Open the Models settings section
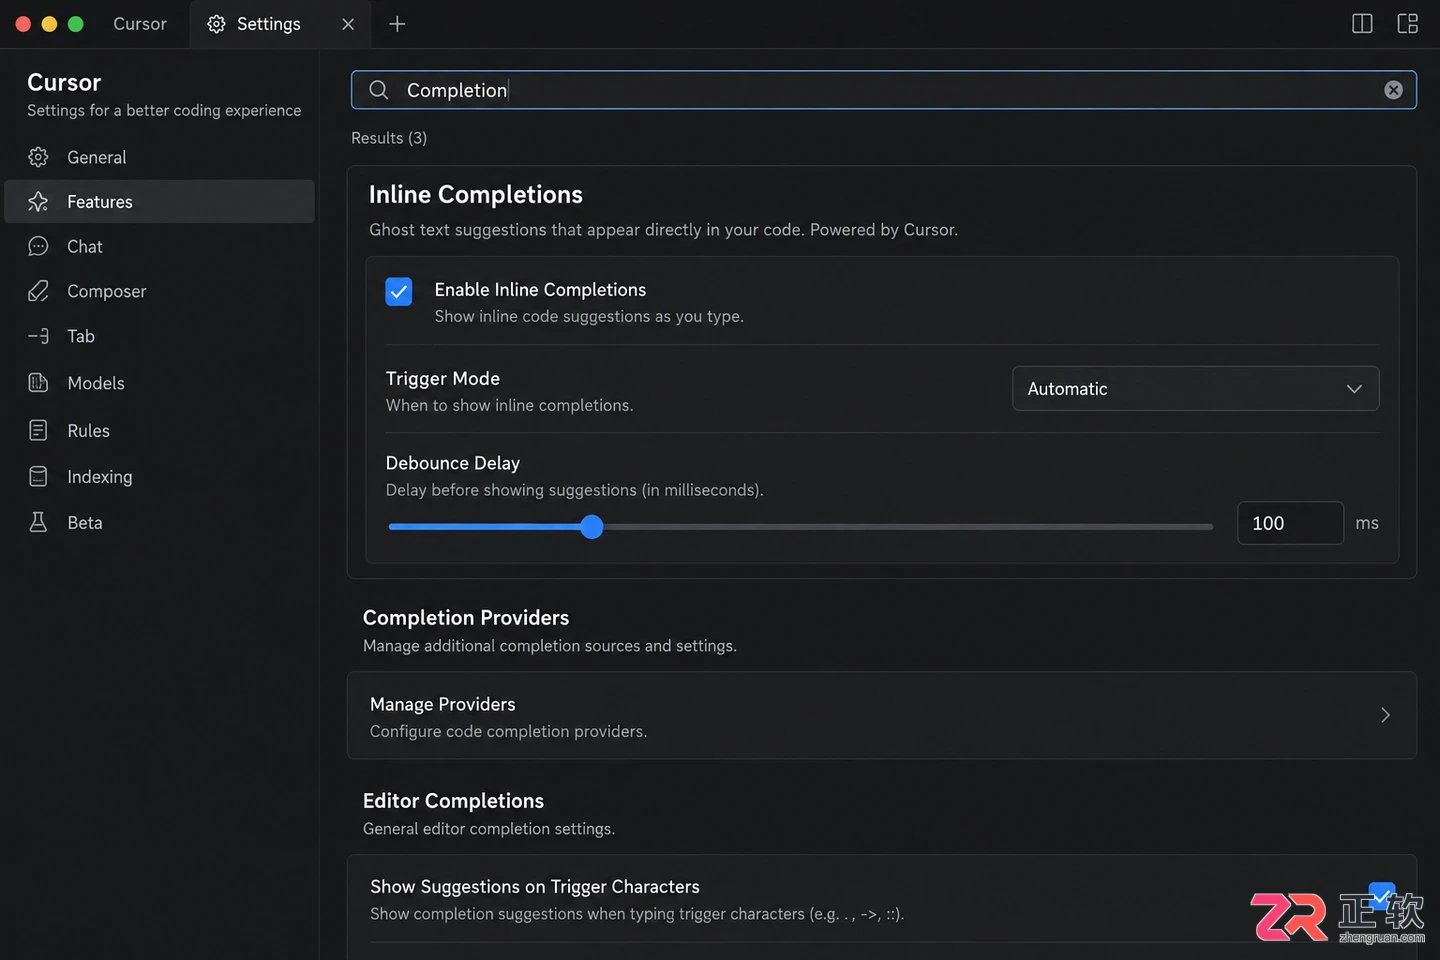 tap(160, 383)
